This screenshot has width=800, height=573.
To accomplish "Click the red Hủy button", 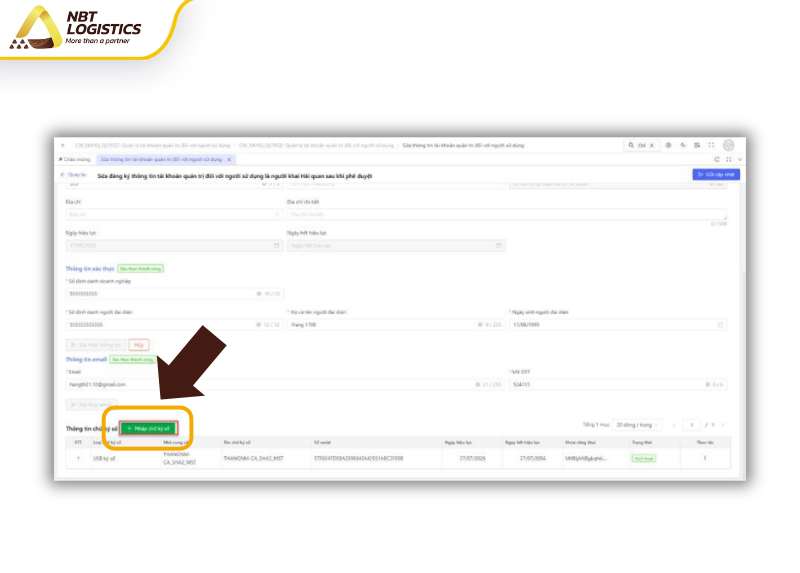I will (139, 345).
